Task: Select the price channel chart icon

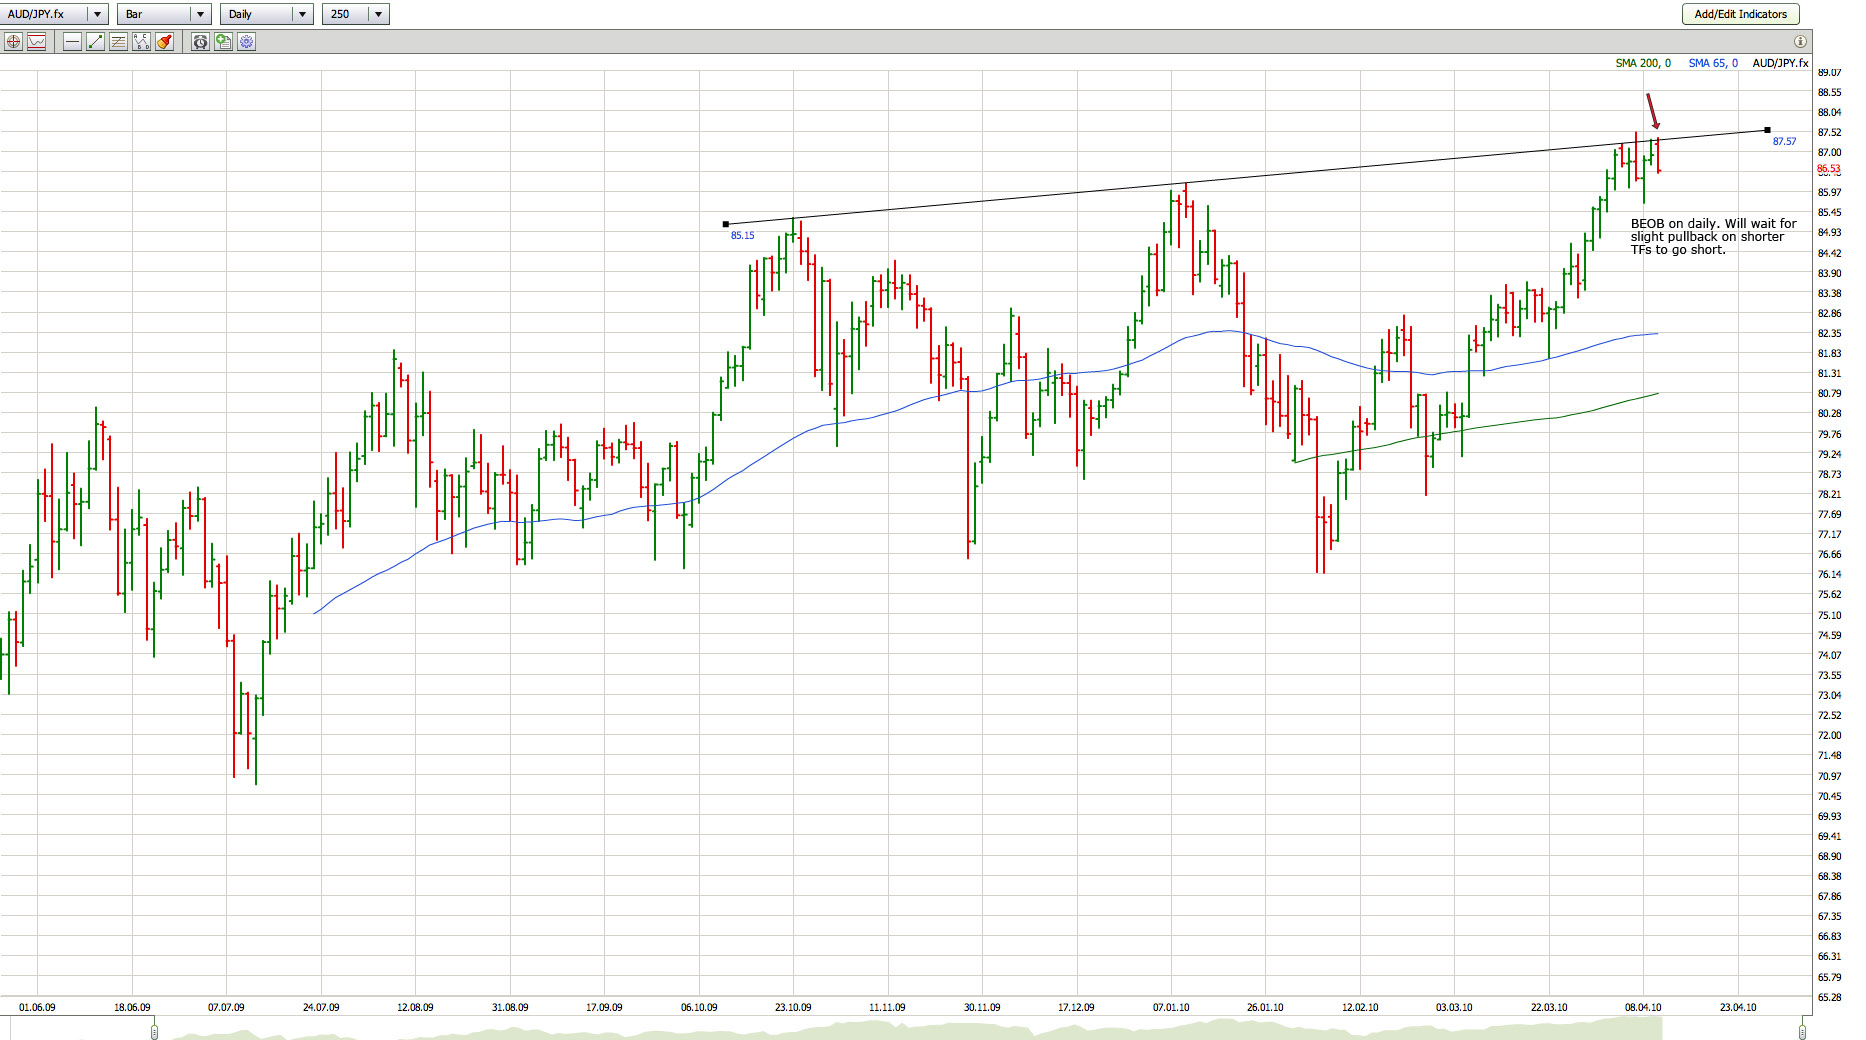Action: (x=37, y=42)
